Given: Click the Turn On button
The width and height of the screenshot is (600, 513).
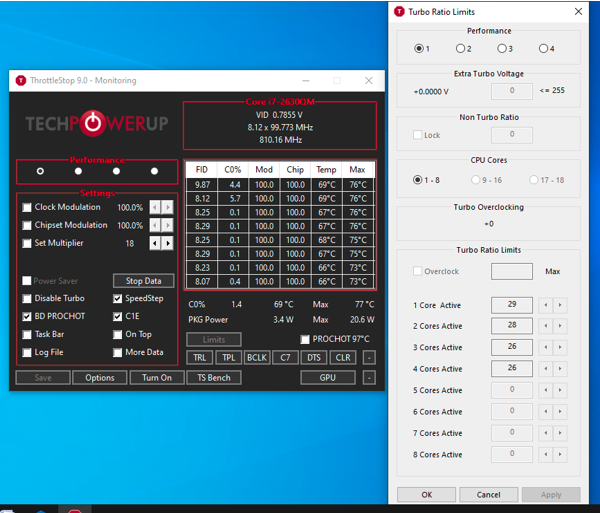Looking at the screenshot, I should coord(157,378).
